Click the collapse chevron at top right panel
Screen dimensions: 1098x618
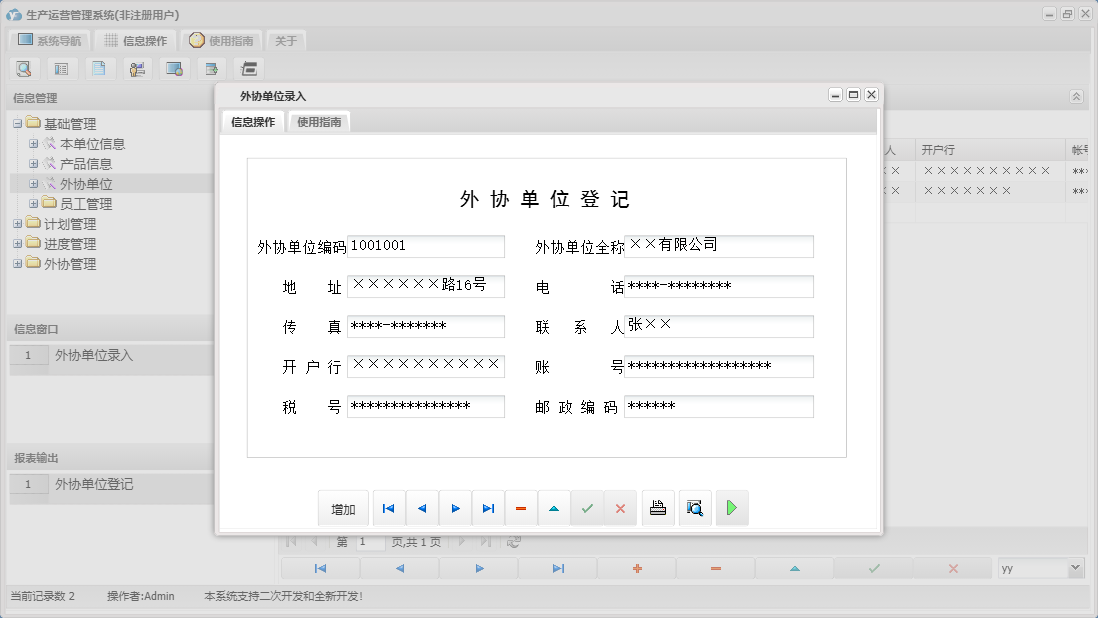point(1076,97)
